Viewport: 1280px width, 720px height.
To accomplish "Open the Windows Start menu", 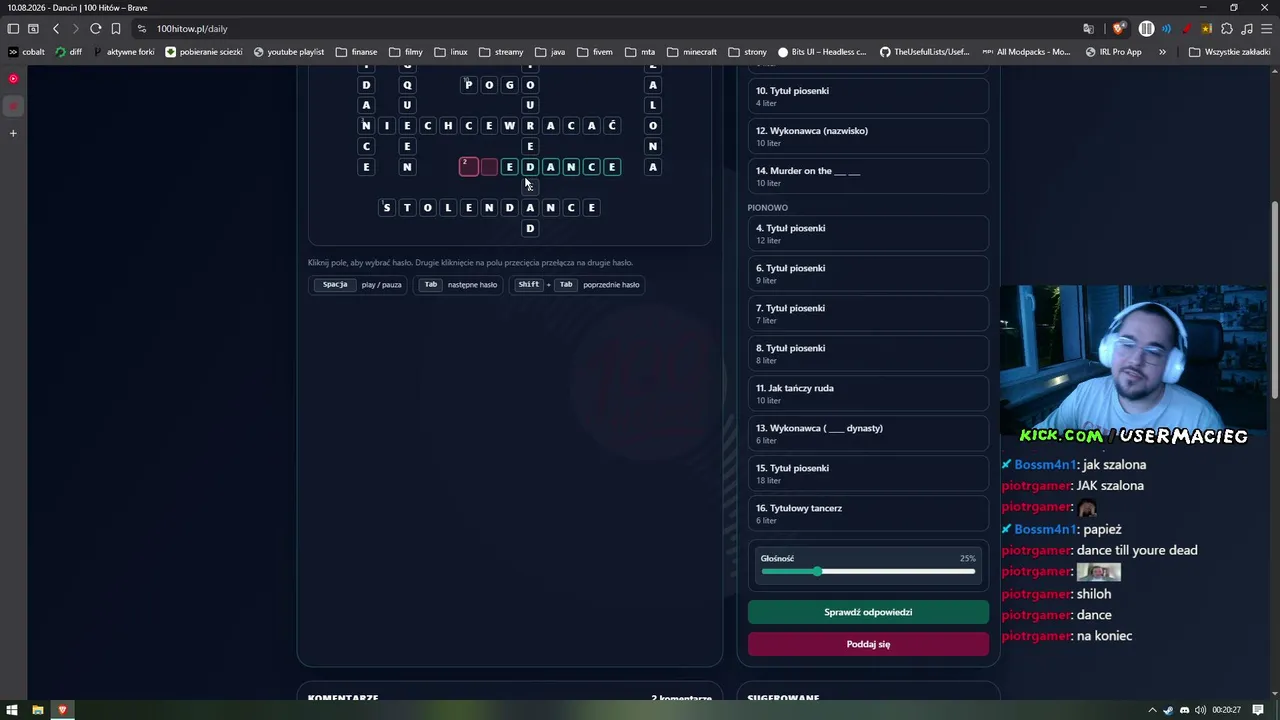I will point(12,710).
